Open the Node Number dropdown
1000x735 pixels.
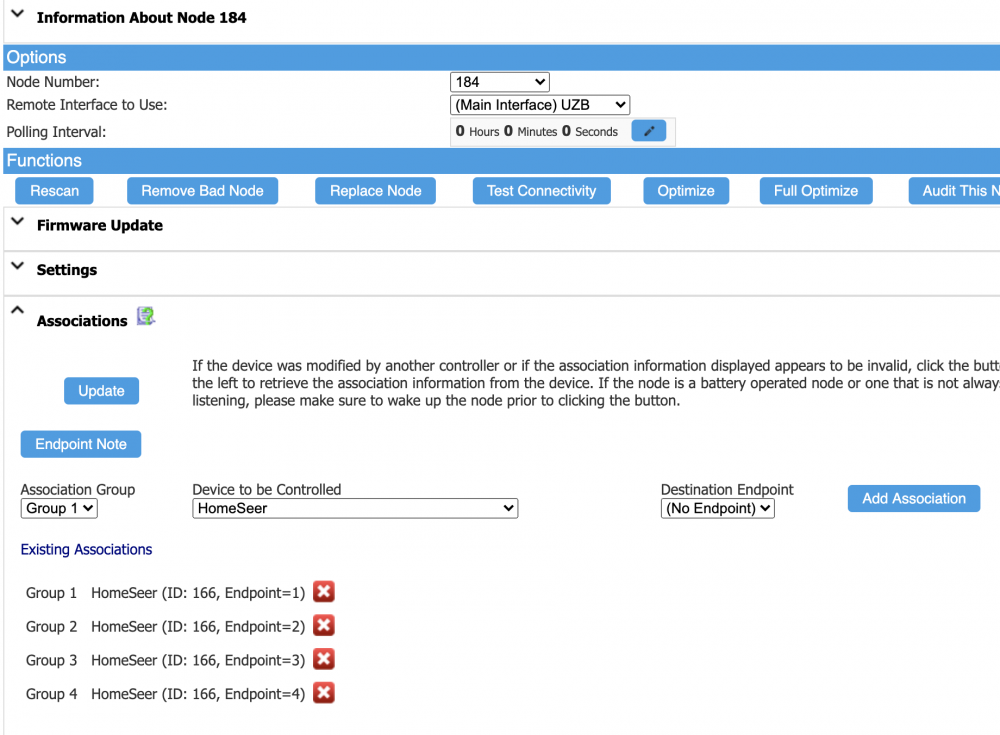tap(500, 82)
